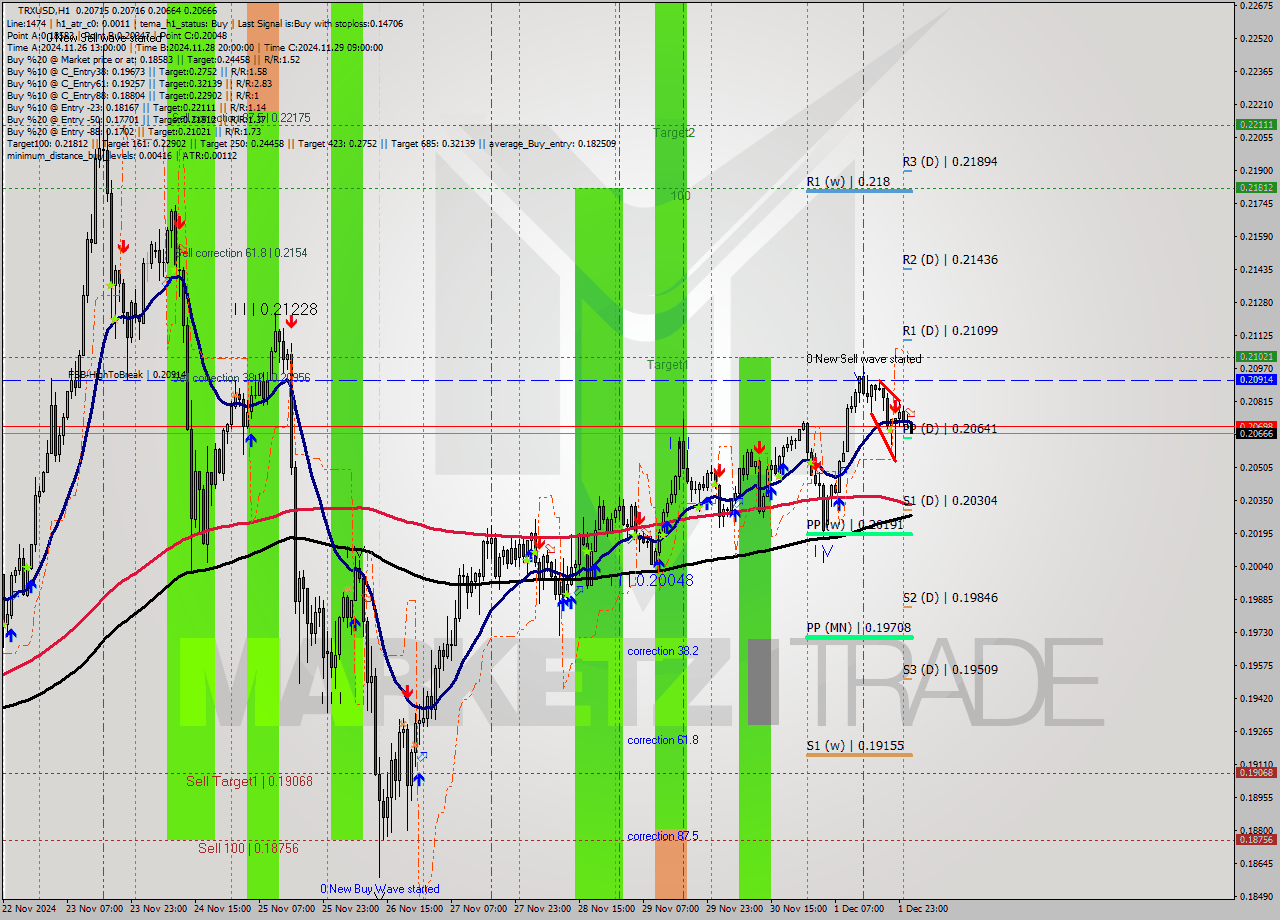Click the 'Target100: 0.21812' info line

[311, 143]
